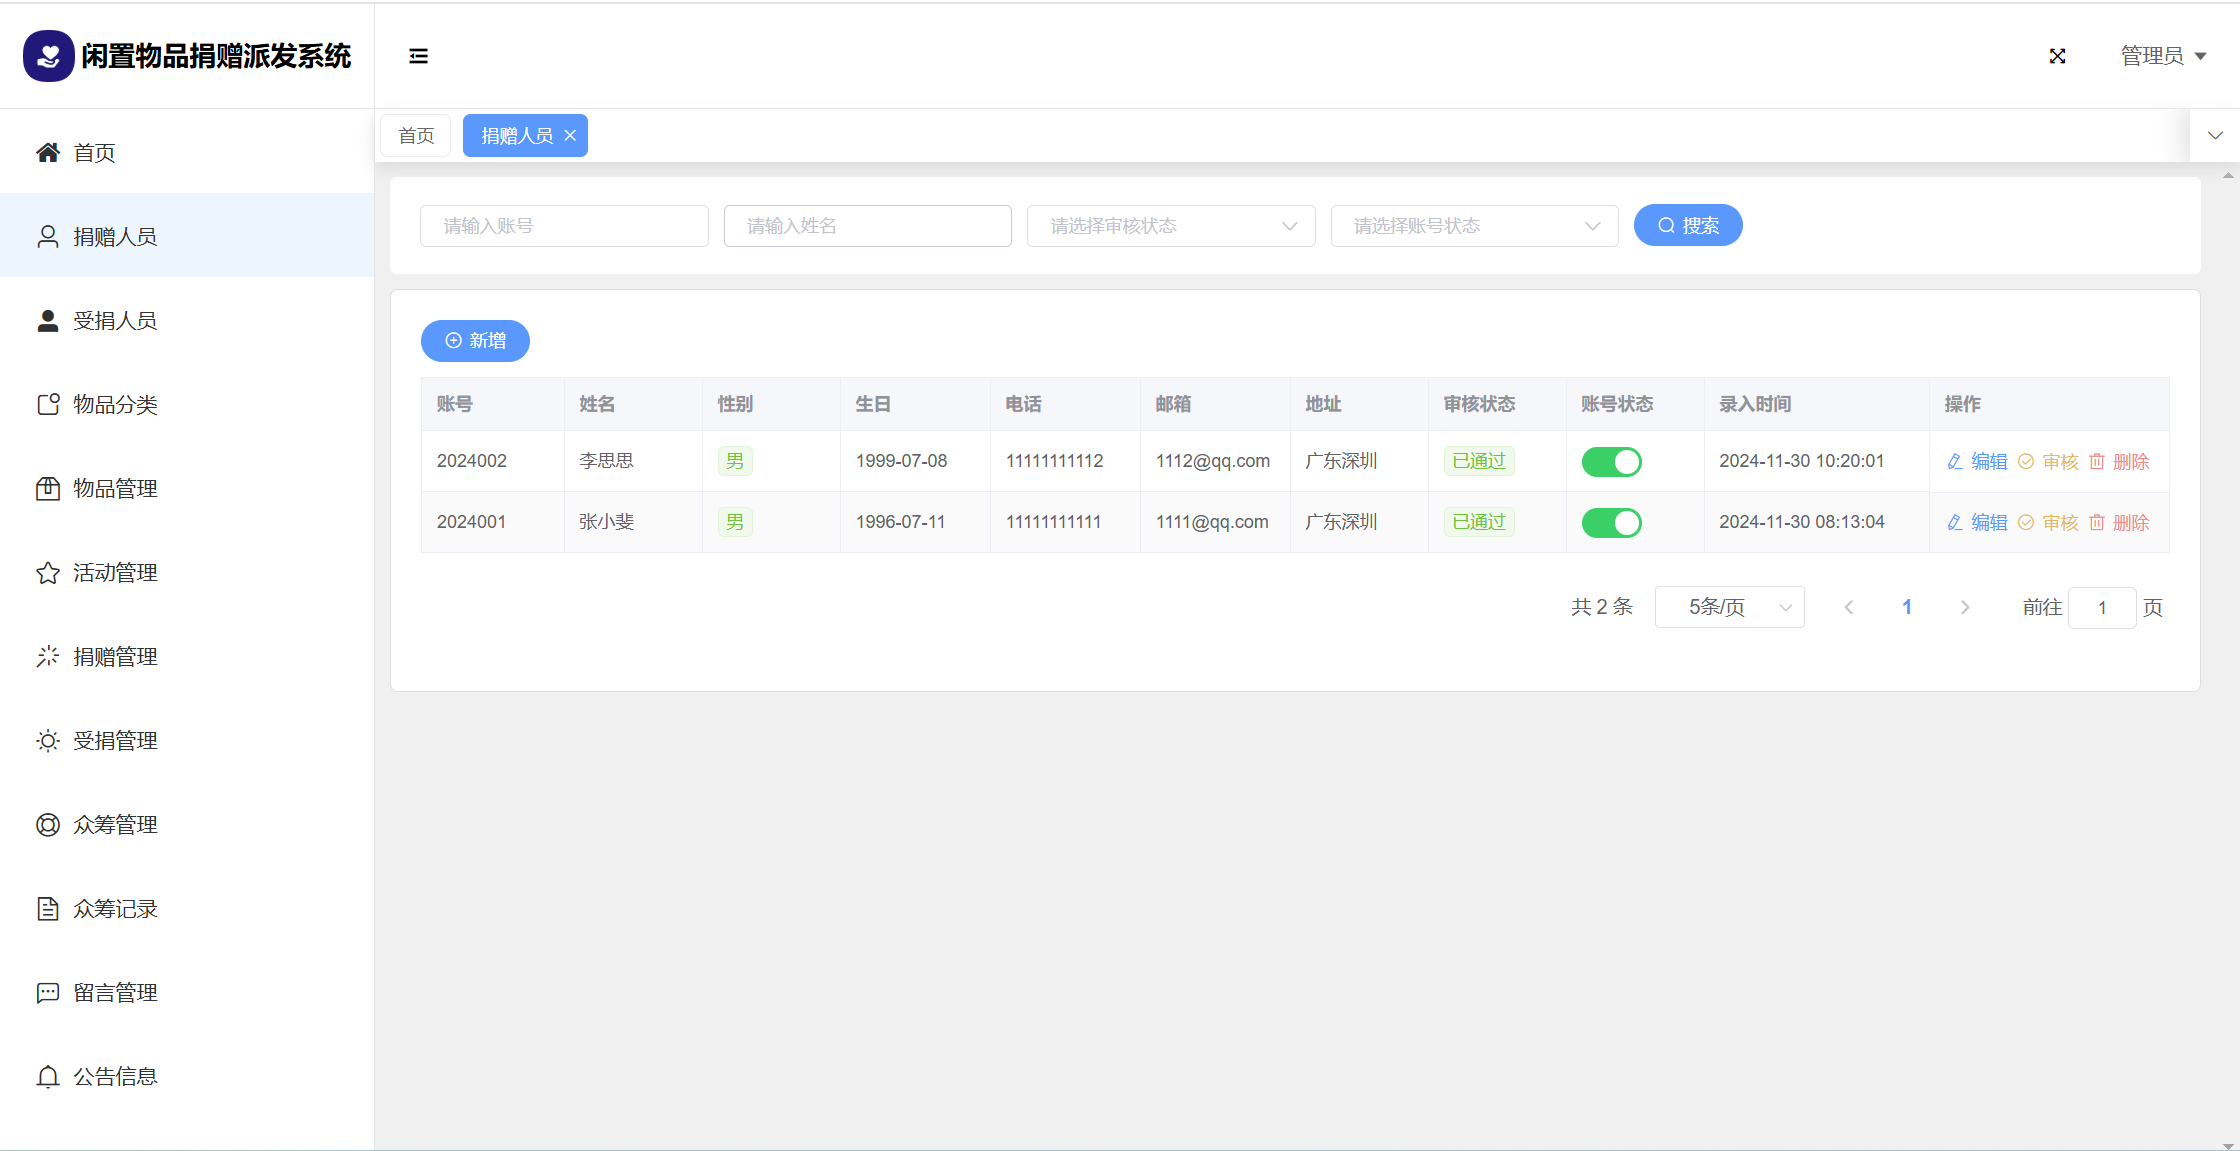Switch to the 首页 tab
Image resolution: width=2240 pixels, height=1151 pixels.
coord(416,136)
